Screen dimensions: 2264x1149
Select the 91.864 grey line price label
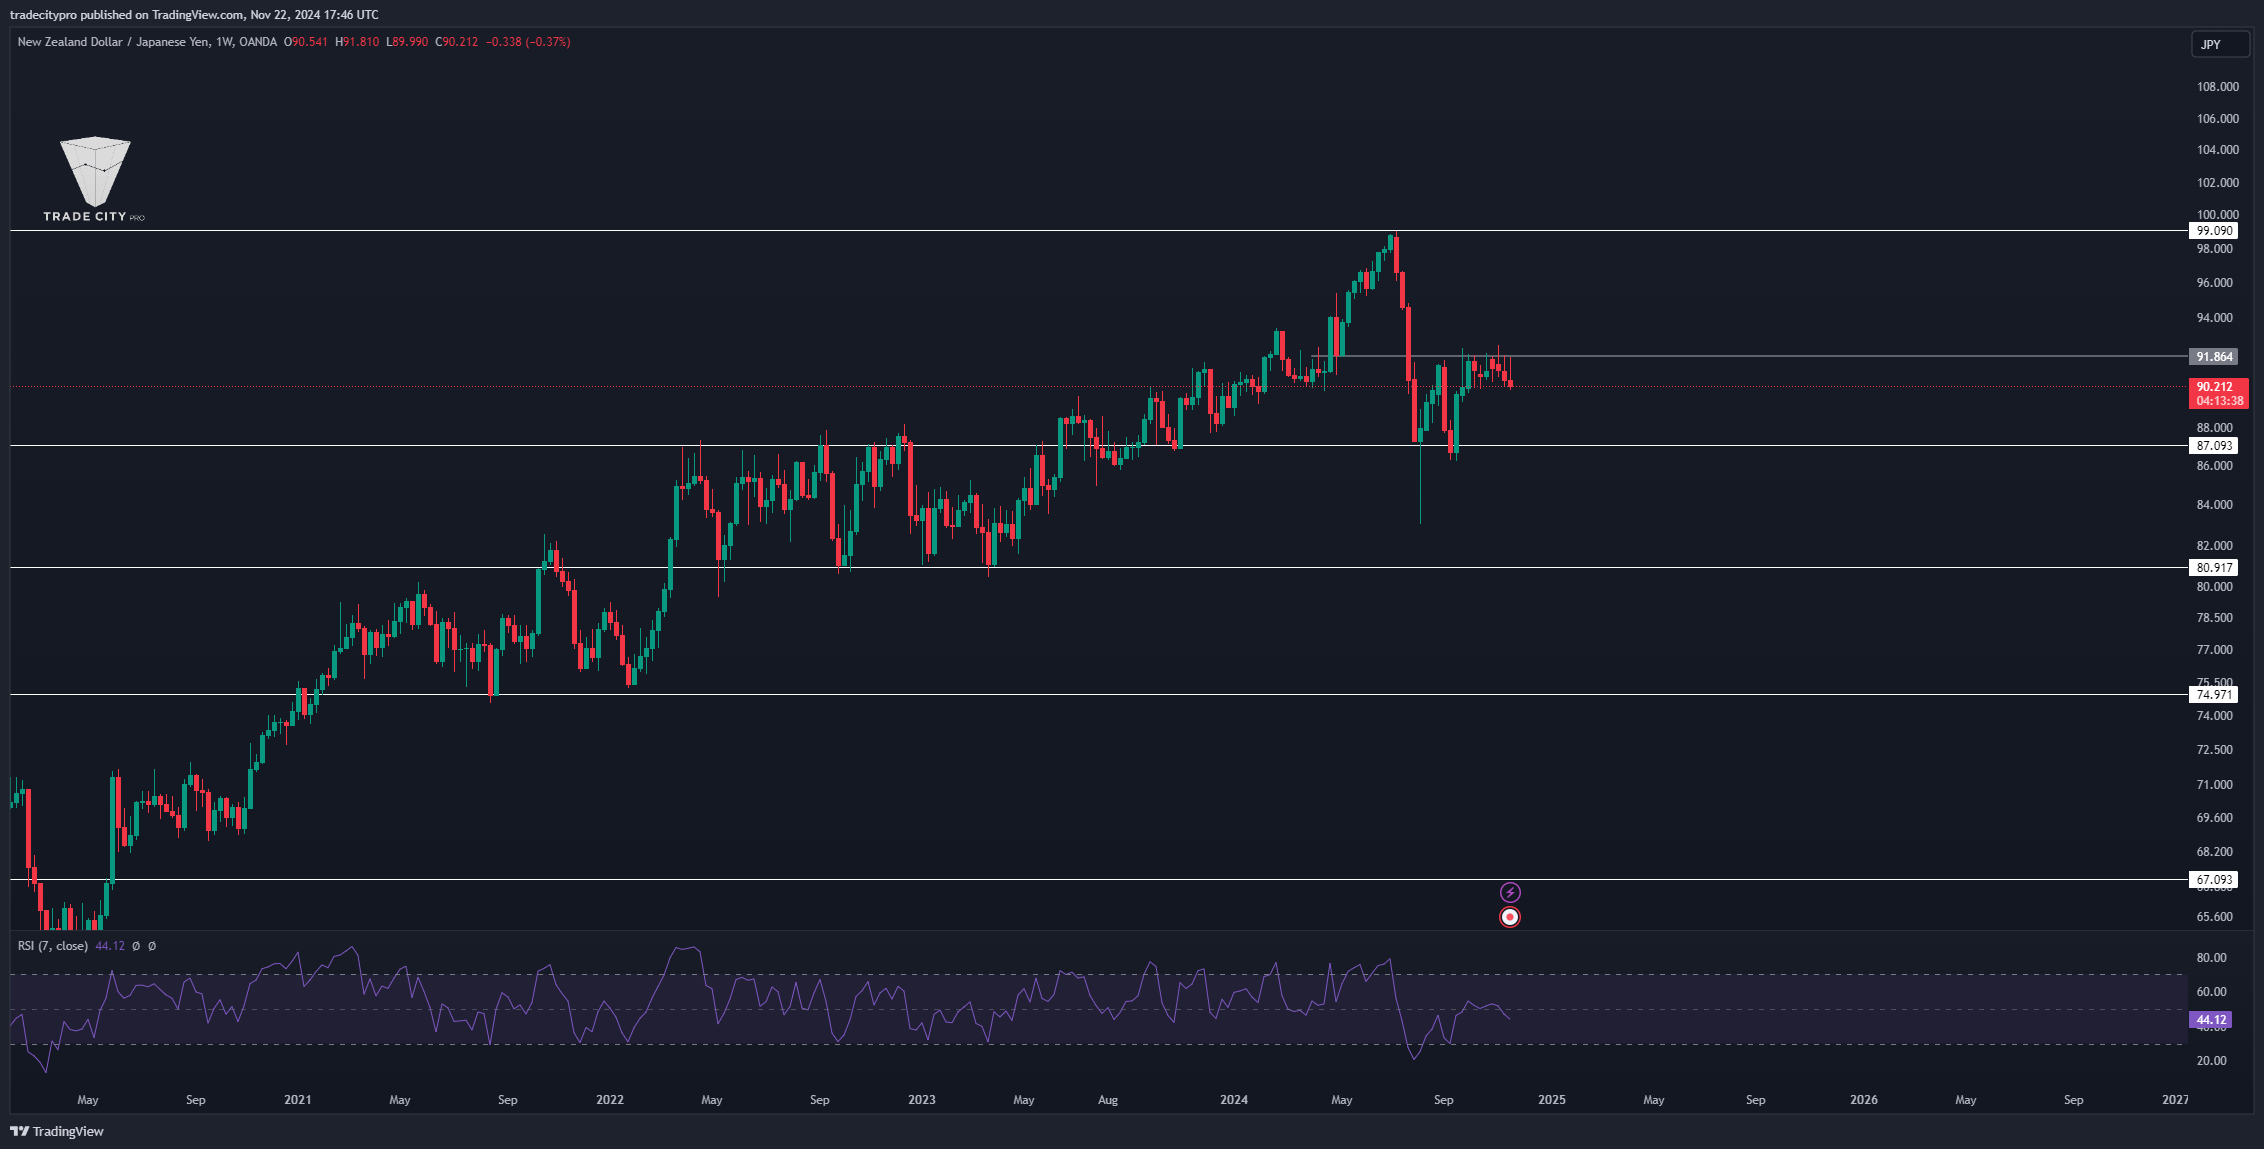2213,356
